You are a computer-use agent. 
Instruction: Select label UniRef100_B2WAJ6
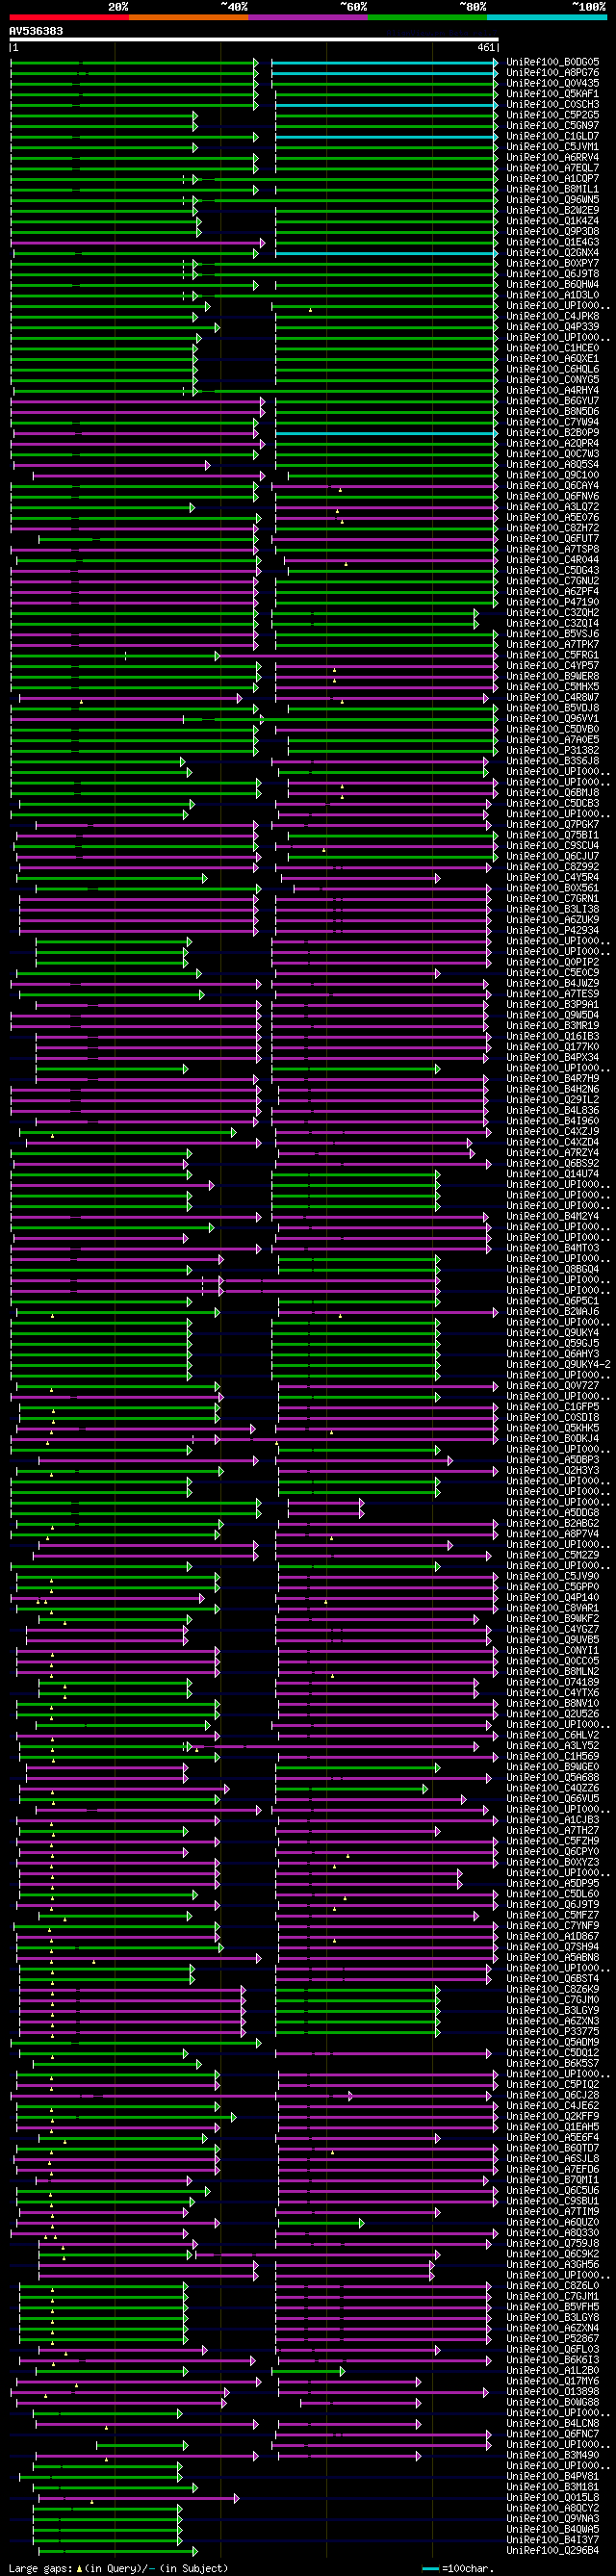(x=553, y=1312)
